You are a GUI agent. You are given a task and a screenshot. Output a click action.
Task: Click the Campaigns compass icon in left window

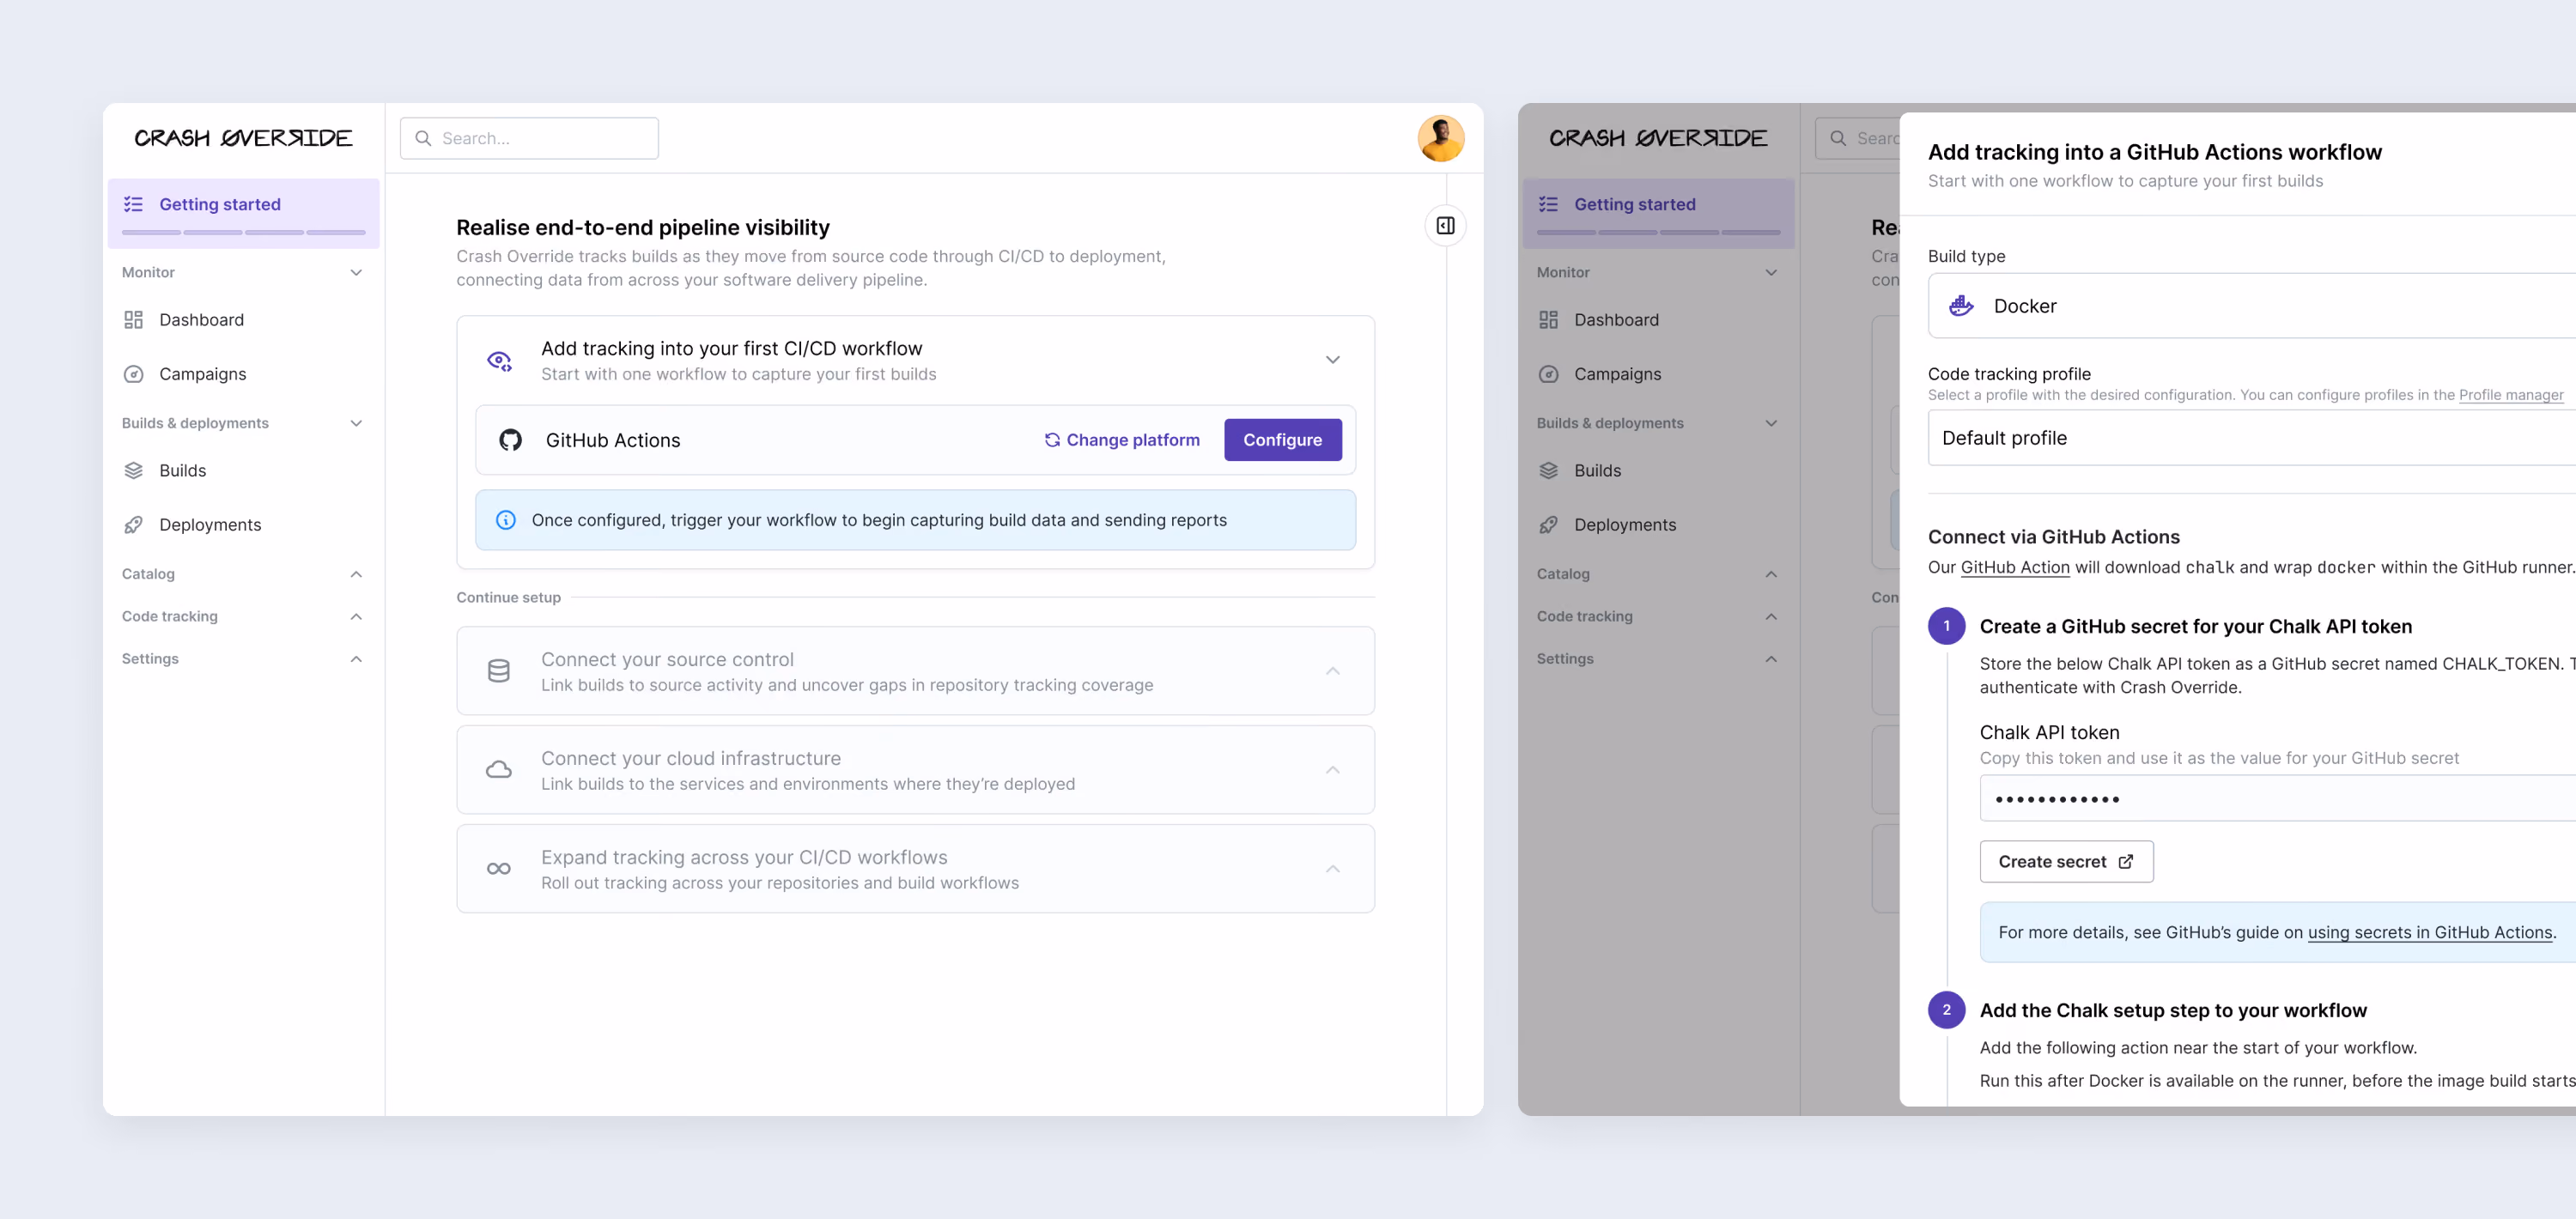133,374
